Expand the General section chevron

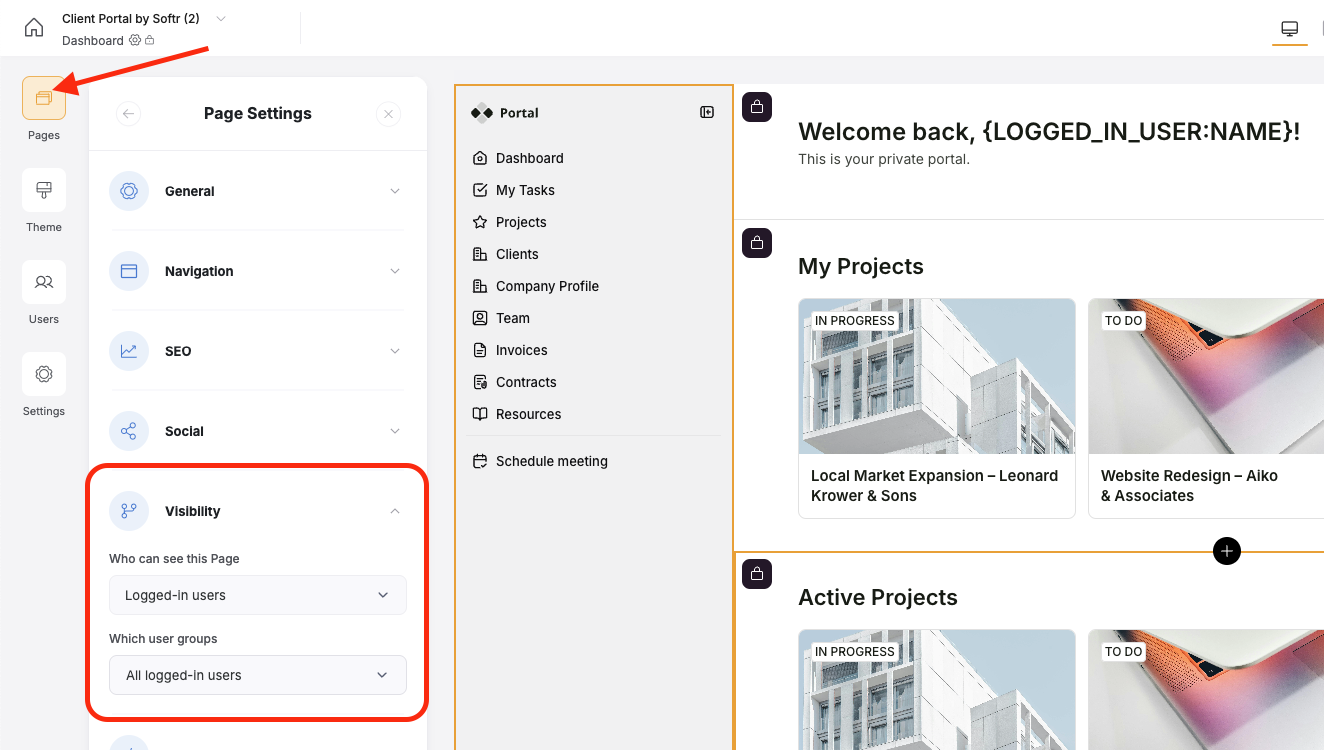click(395, 191)
